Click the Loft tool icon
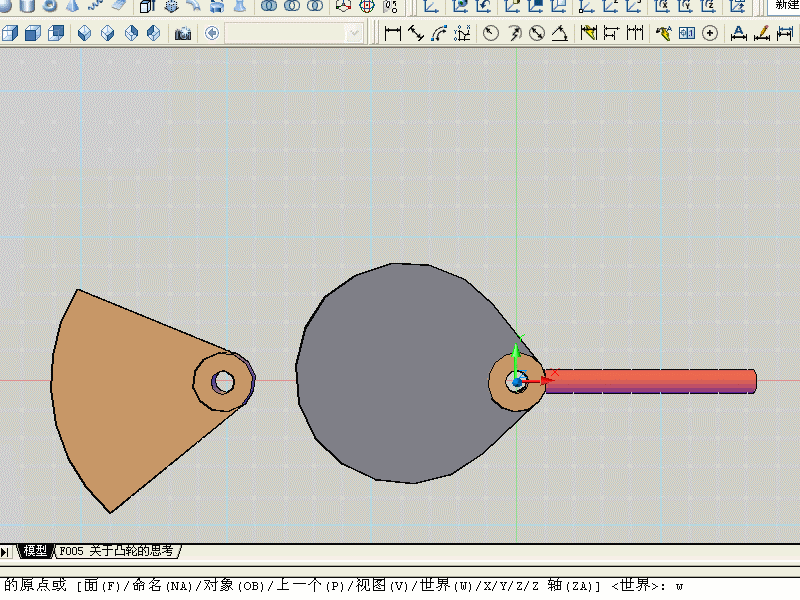 240,6
